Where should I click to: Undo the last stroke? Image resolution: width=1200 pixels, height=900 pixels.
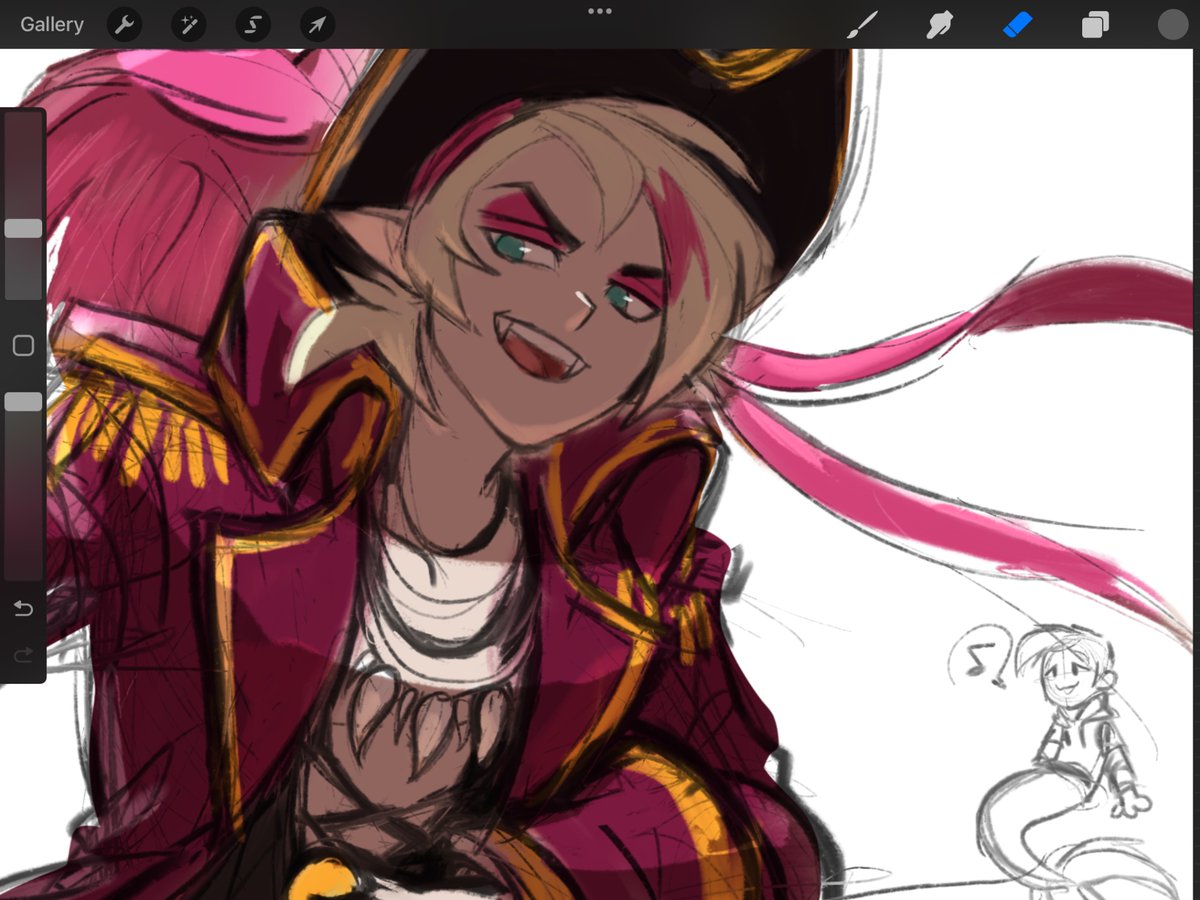[23, 608]
